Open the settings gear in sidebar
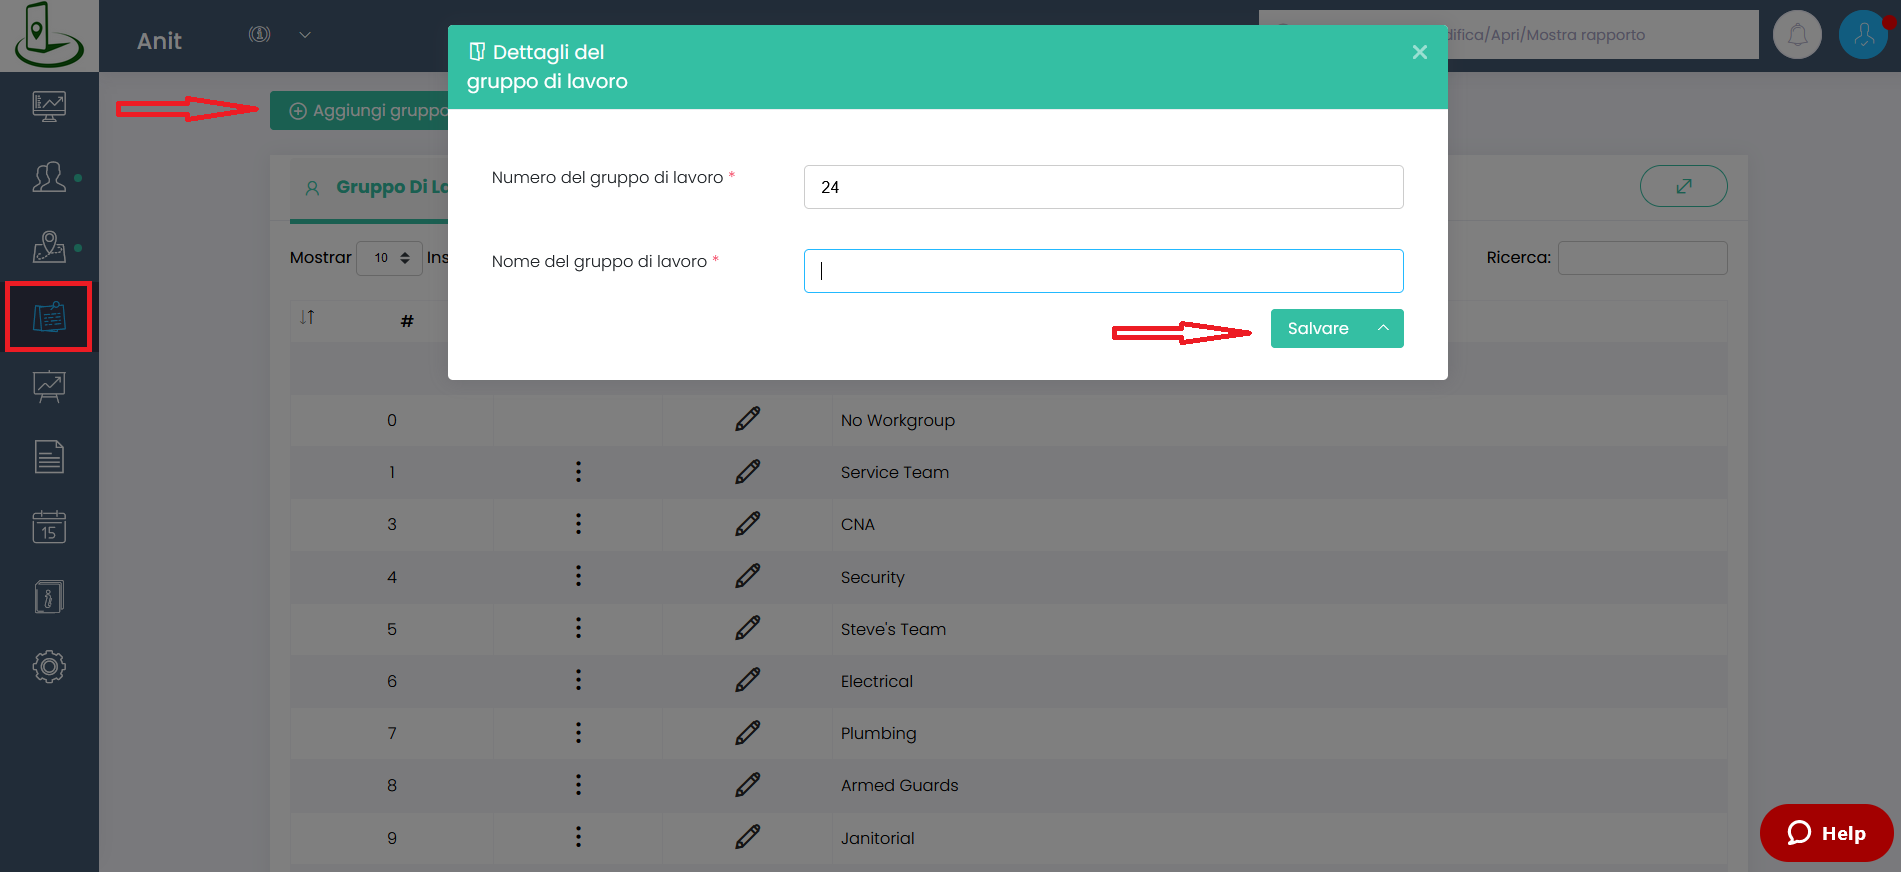 pyautogui.click(x=49, y=666)
